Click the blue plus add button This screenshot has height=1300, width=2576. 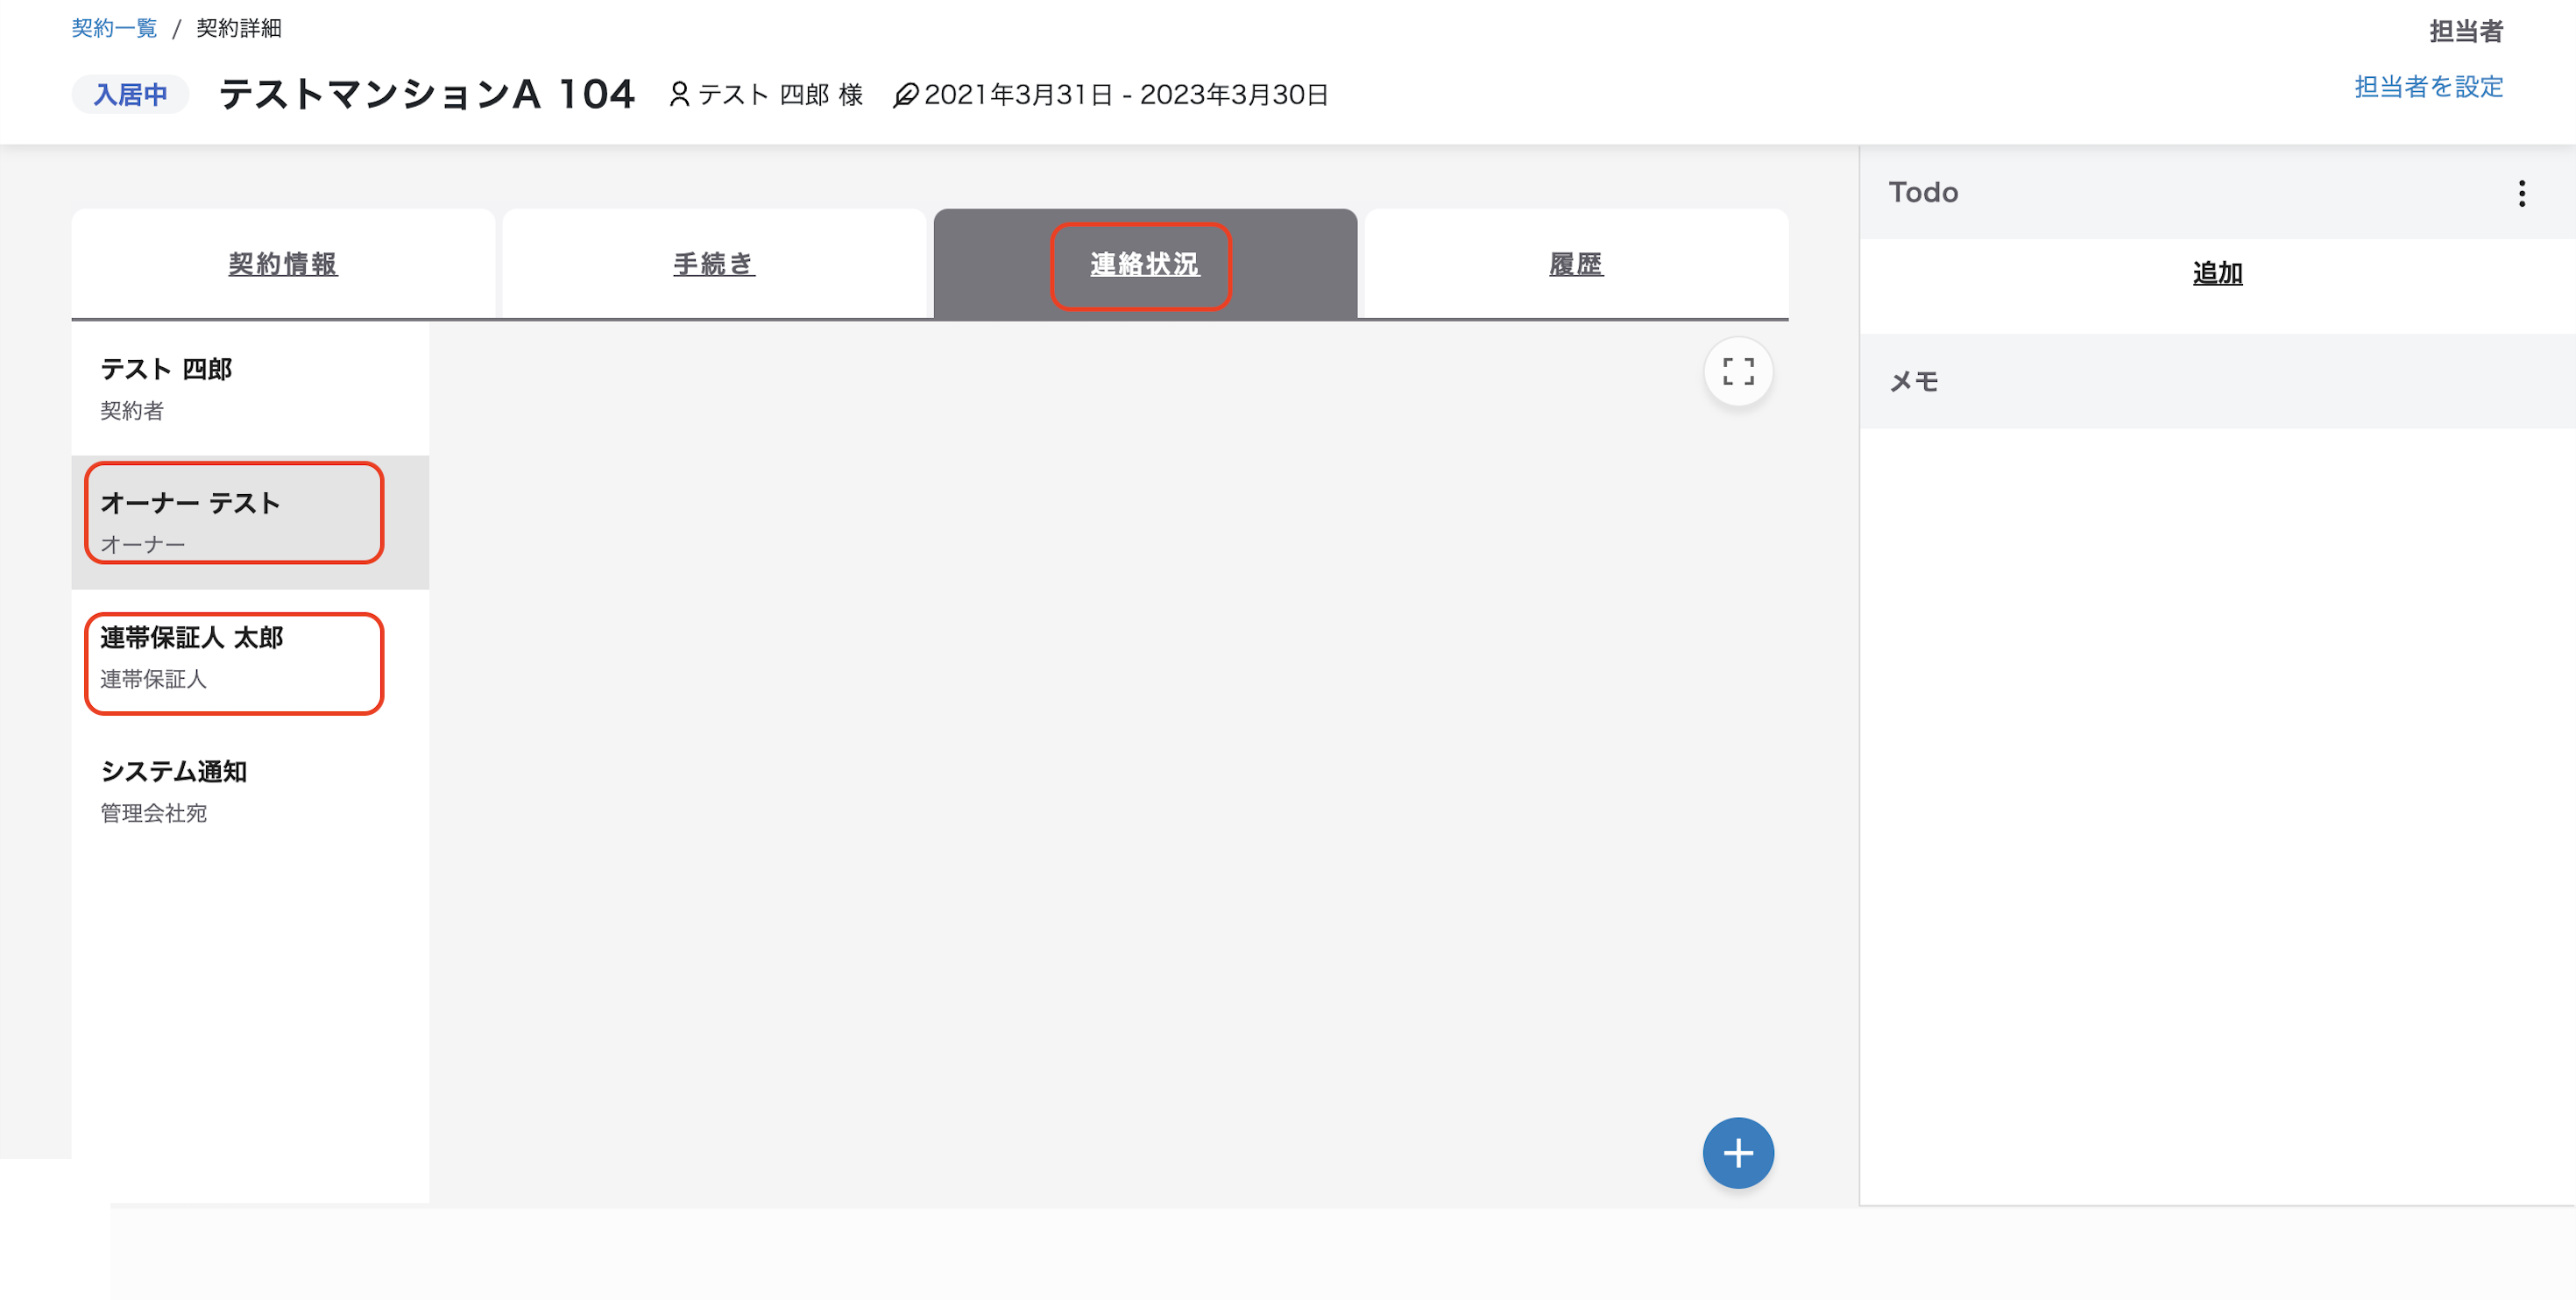[1738, 1152]
